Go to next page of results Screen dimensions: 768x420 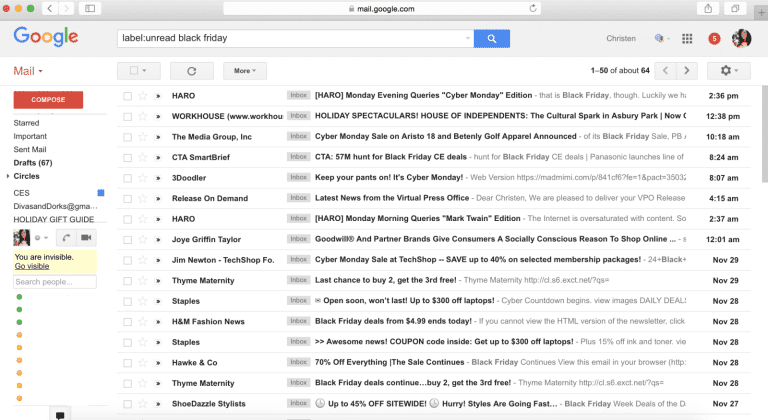click(x=687, y=71)
